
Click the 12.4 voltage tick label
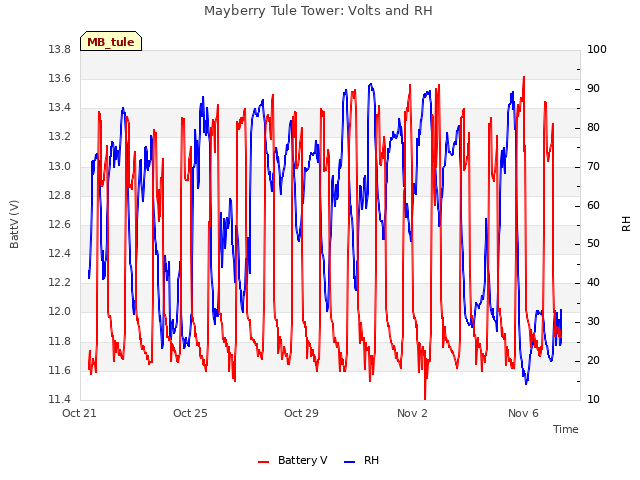[60, 253]
